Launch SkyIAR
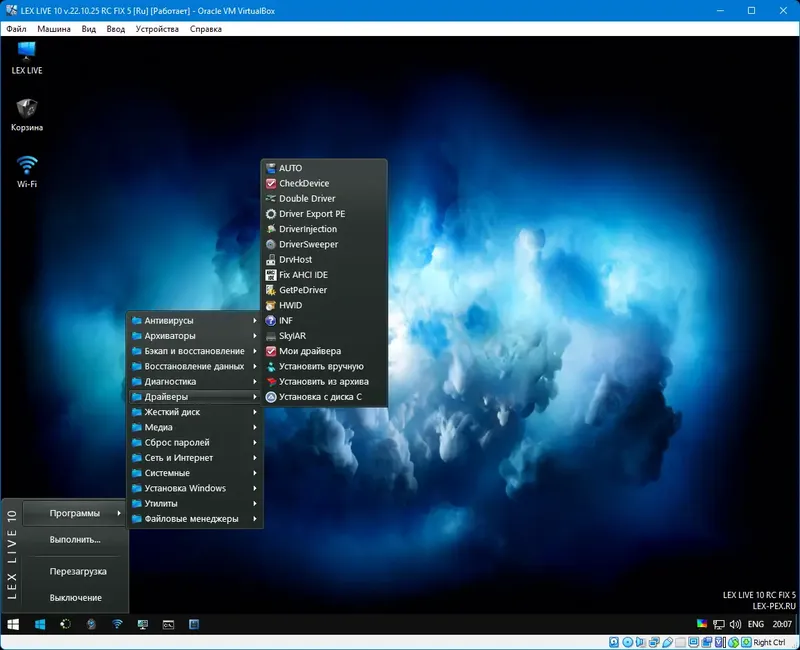 324,336
